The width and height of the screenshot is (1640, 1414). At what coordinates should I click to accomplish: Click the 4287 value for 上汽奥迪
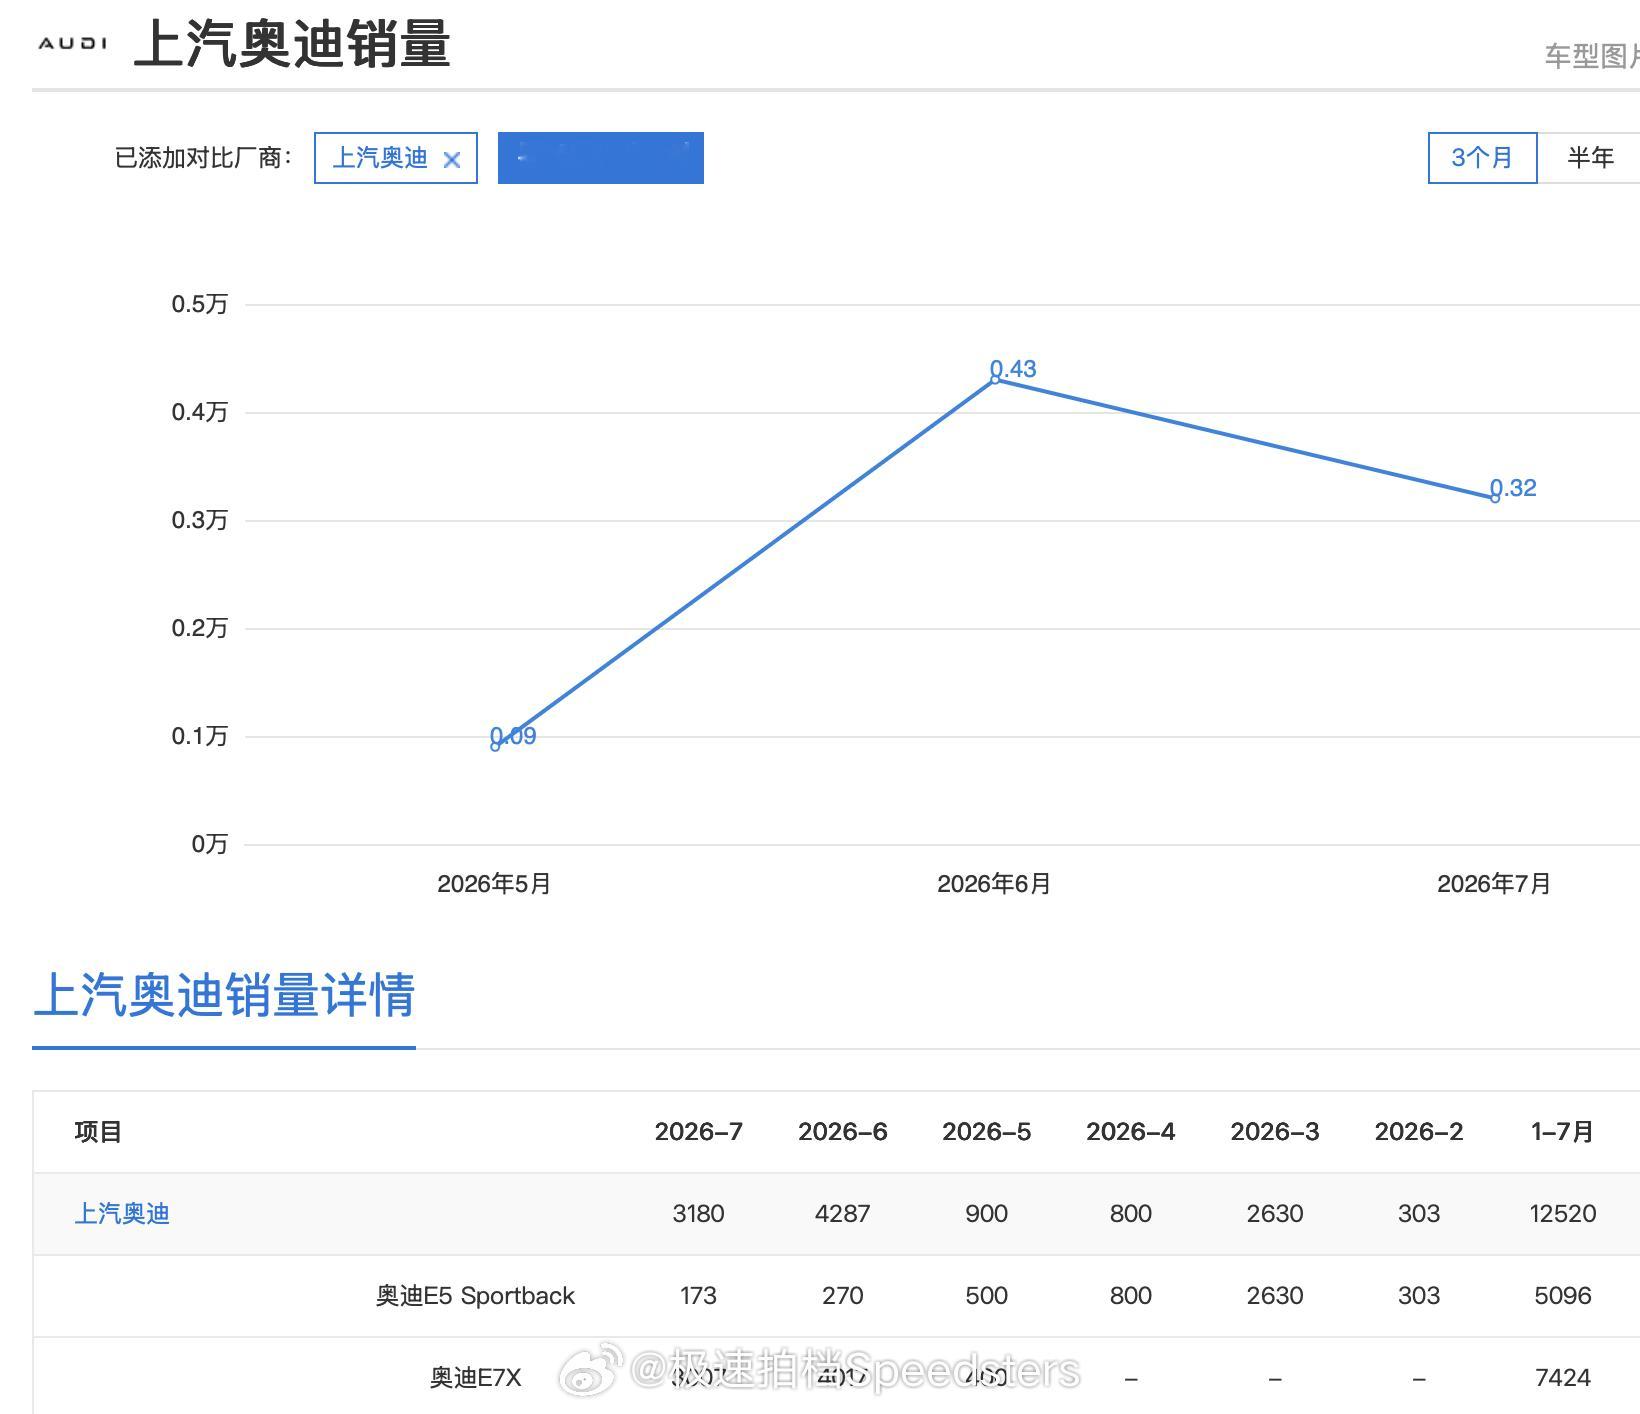tap(843, 1214)
